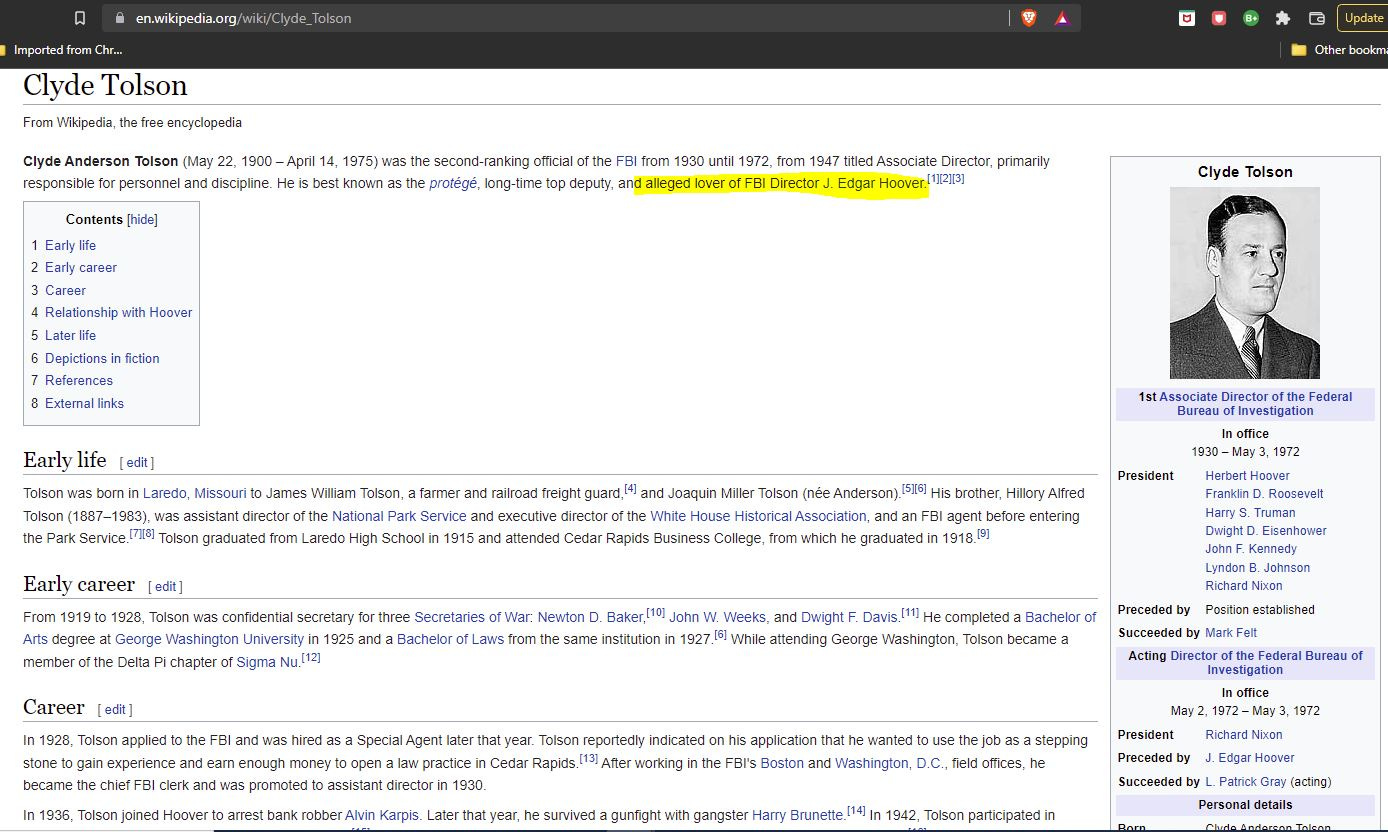The image size is (1388, 832).
Task: Open Imported from Chrome bookmarks folder
Action: point(61,50)
